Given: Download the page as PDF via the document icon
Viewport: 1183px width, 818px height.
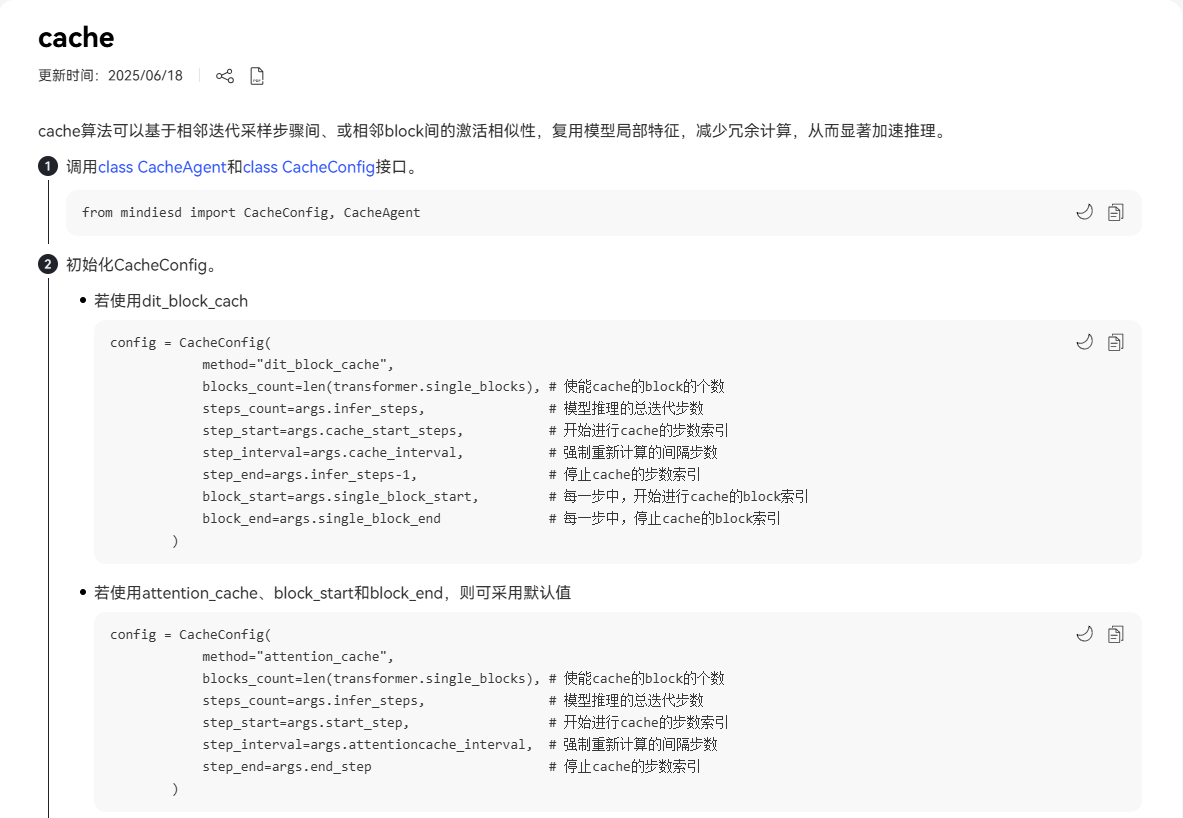Looking at the screenshot, I should pyautogui.click(x=257, y=76).
